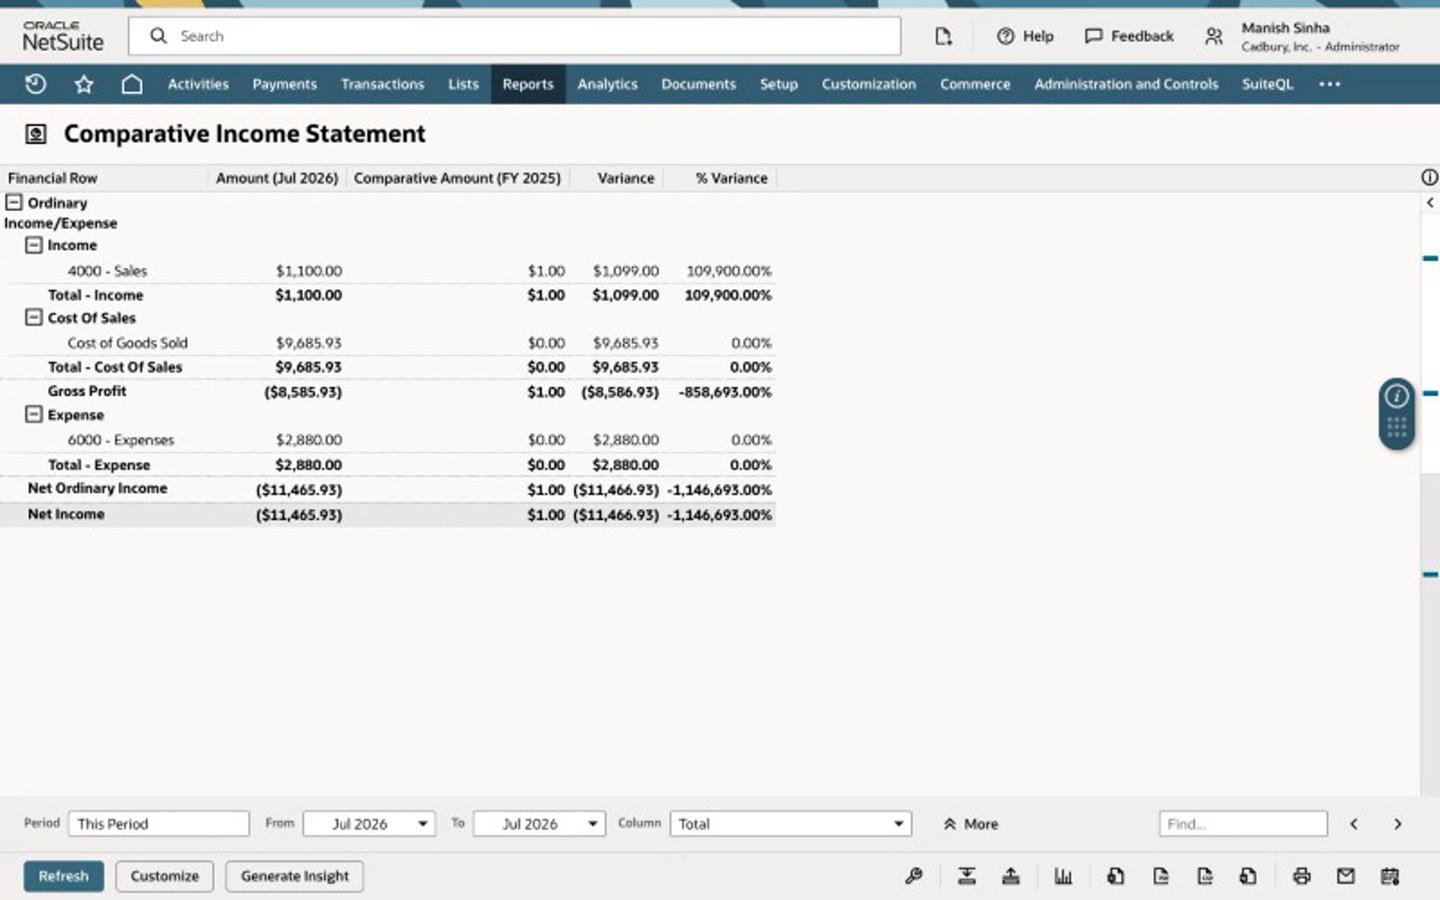Screen dimensions: 1440x900
Task: Open the info circle at table header right
Action: pos(1429,177)
